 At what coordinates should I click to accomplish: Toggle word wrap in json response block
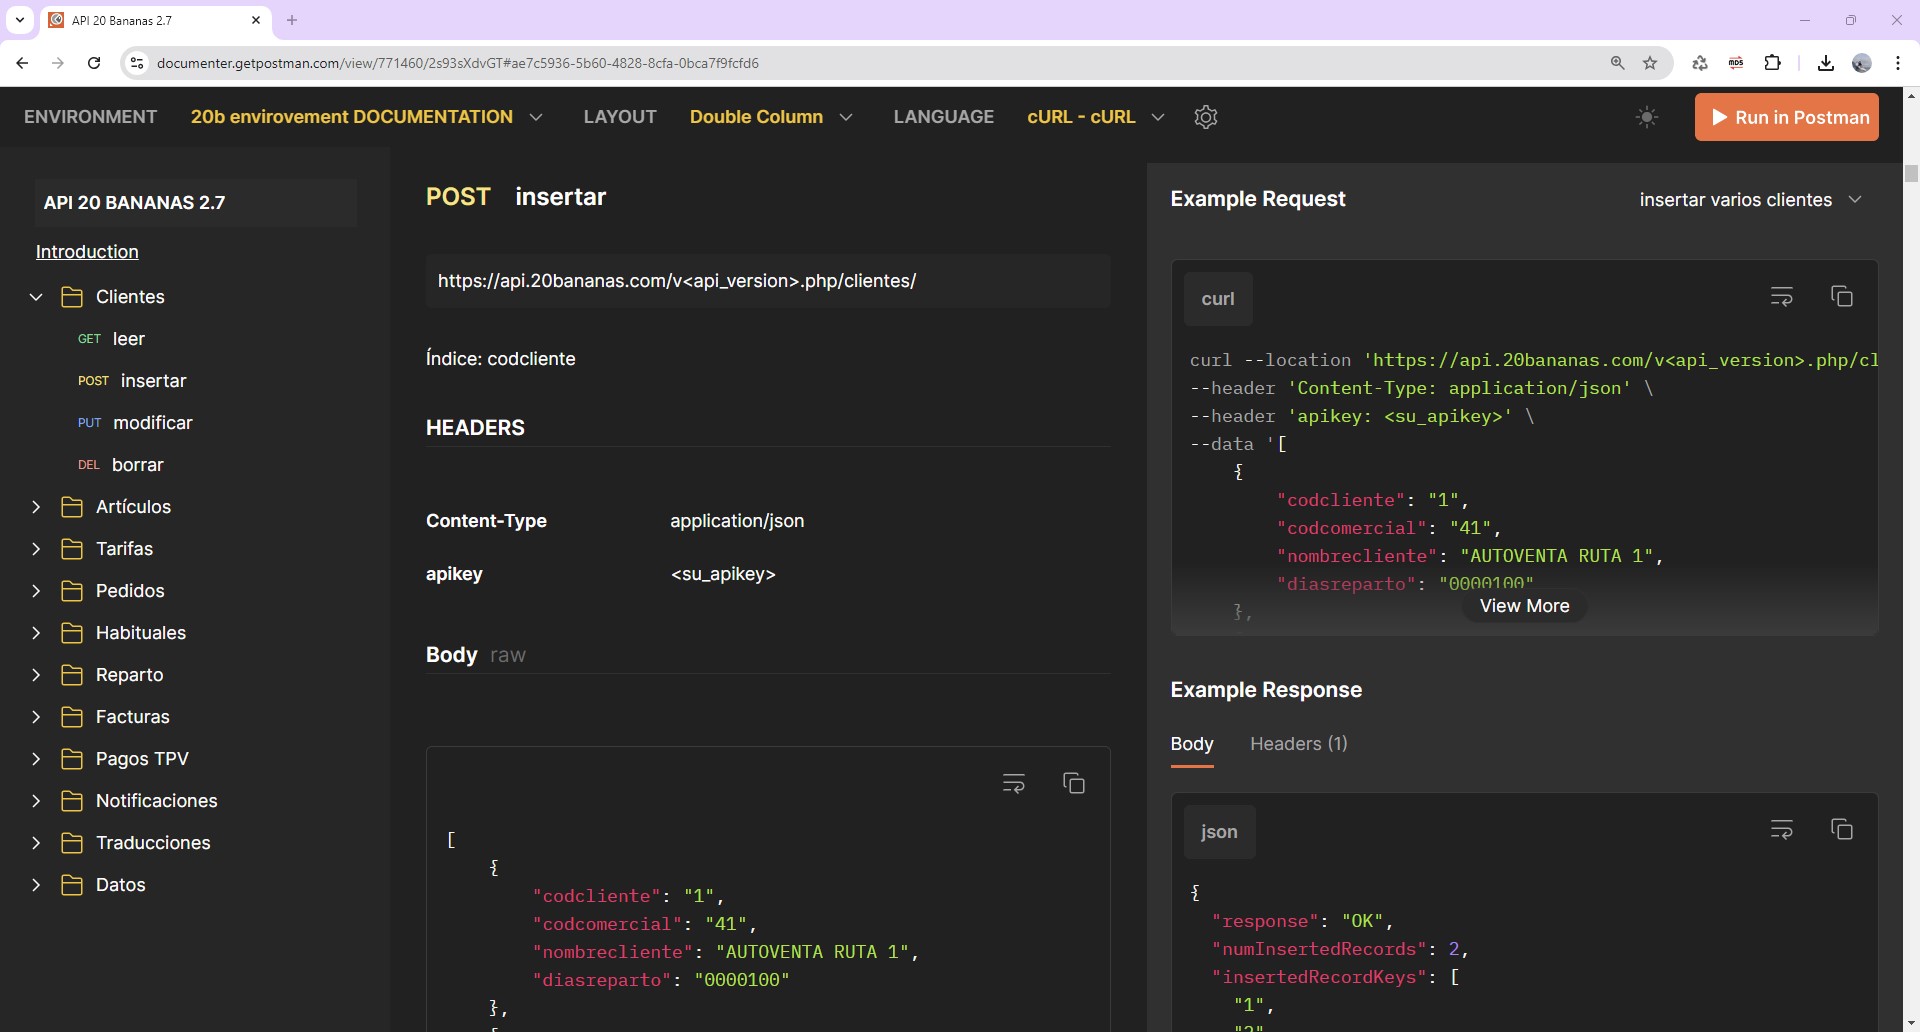click(x=1782, y=830)
